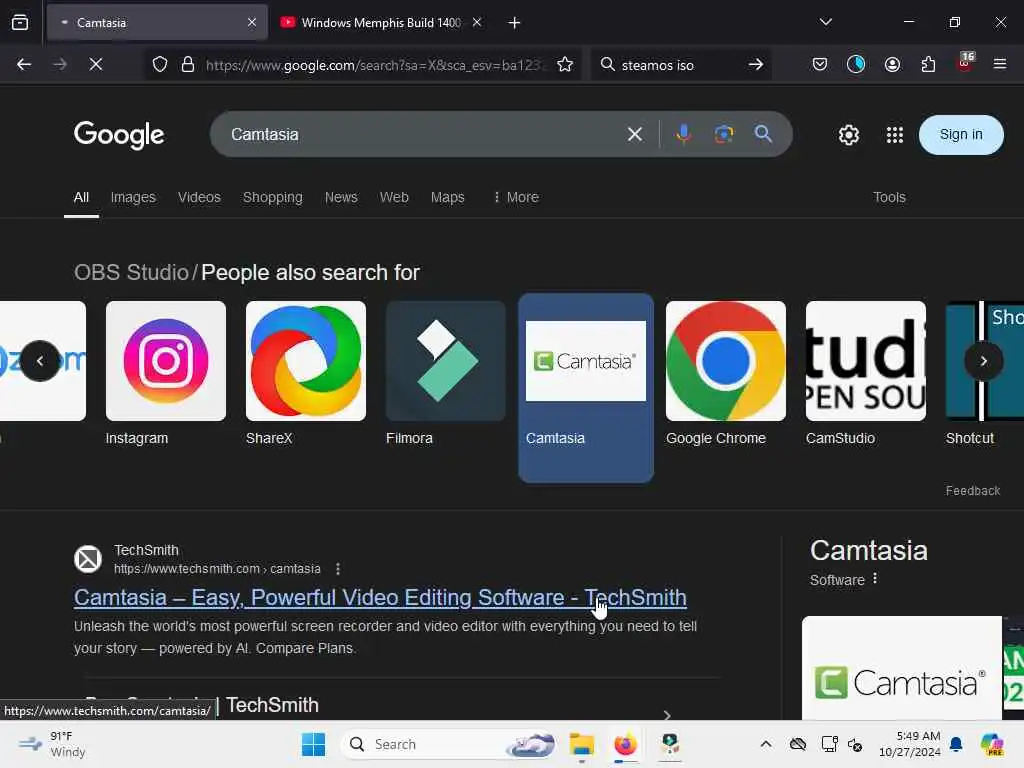
Task: Show previous carousel suggestions
Action: tap(40, 360)
